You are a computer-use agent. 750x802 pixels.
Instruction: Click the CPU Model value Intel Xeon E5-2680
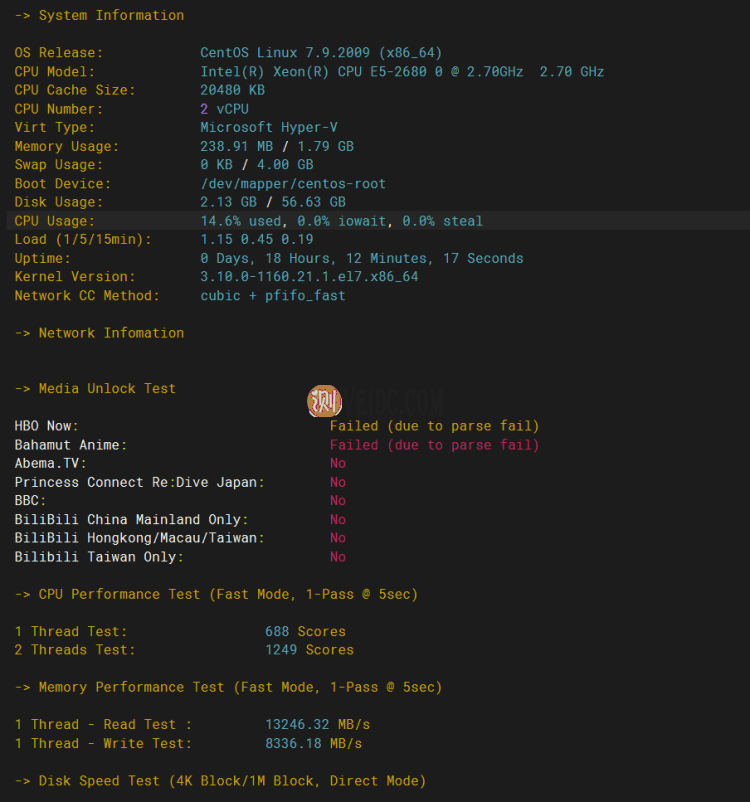click(x=402, y=72)
